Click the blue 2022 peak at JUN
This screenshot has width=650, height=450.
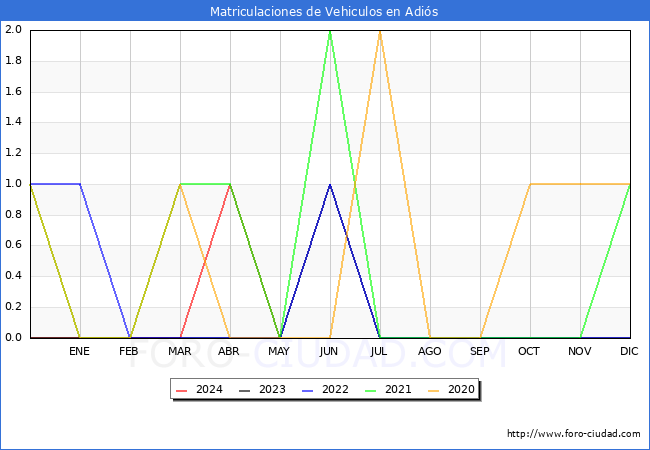pos(330,184)
